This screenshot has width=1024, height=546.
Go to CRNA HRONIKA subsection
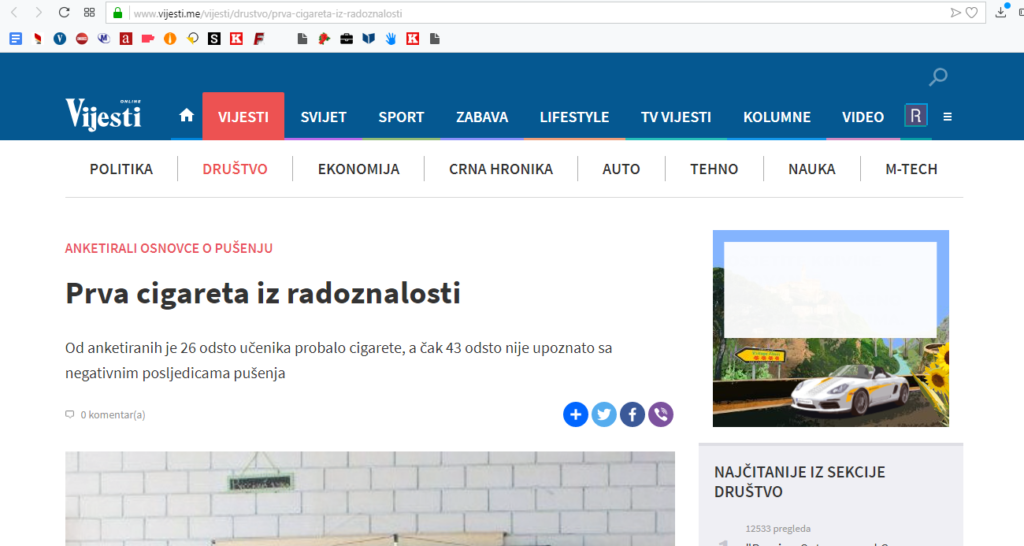tap(501, 169)
